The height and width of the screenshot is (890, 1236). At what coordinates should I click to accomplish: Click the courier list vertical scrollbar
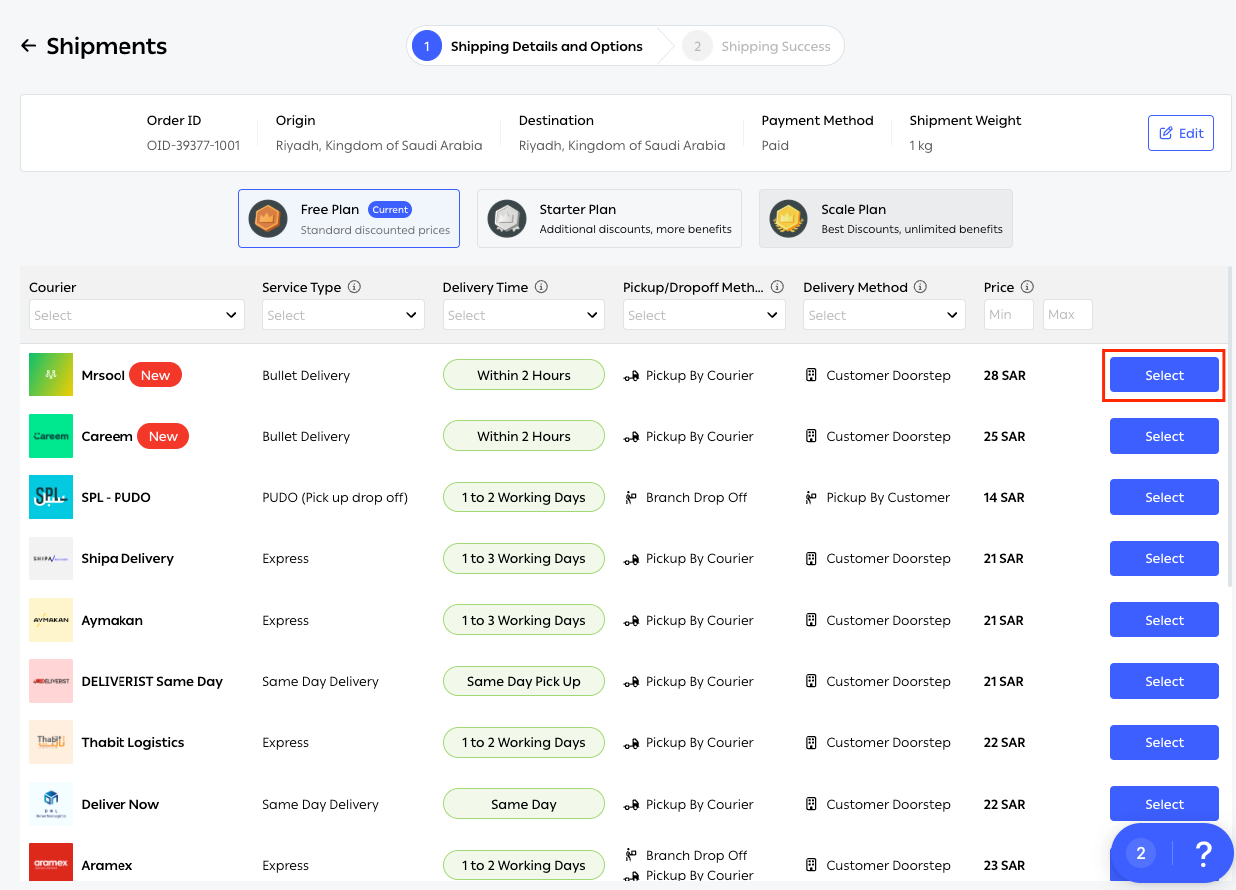(x=1229, y=428)
